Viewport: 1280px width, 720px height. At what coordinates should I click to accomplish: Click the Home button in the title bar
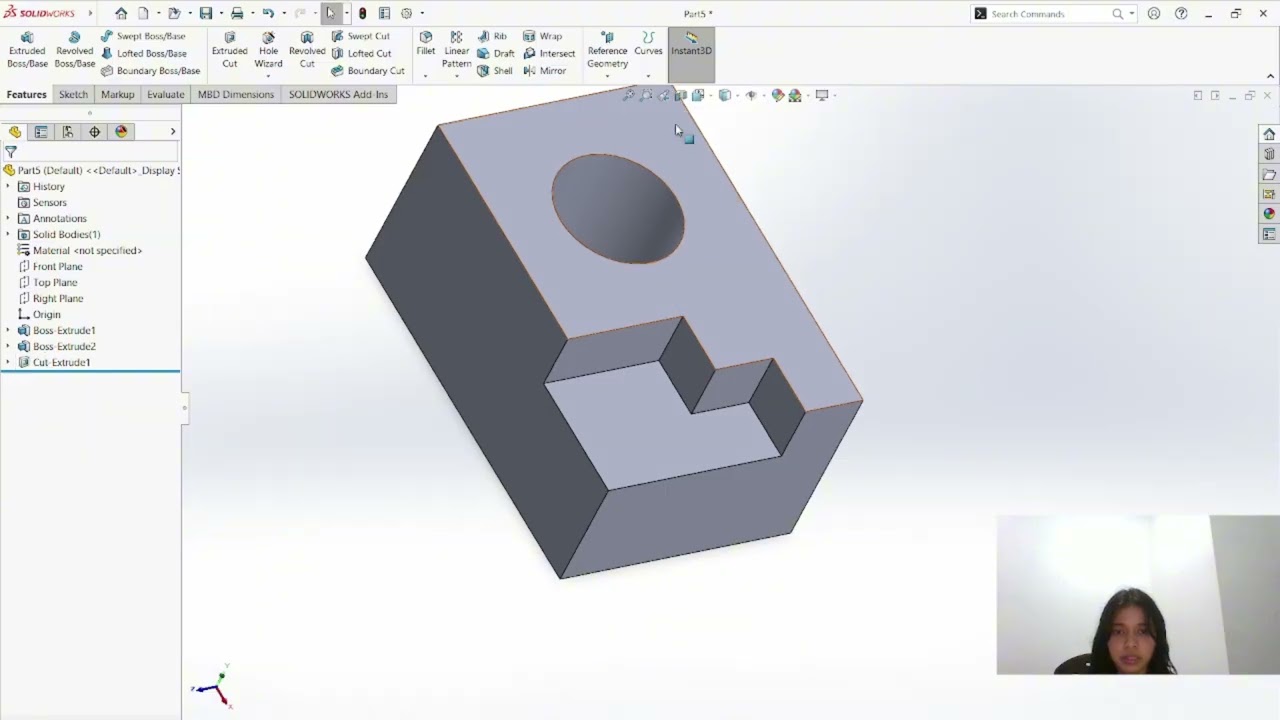[121, 13]
